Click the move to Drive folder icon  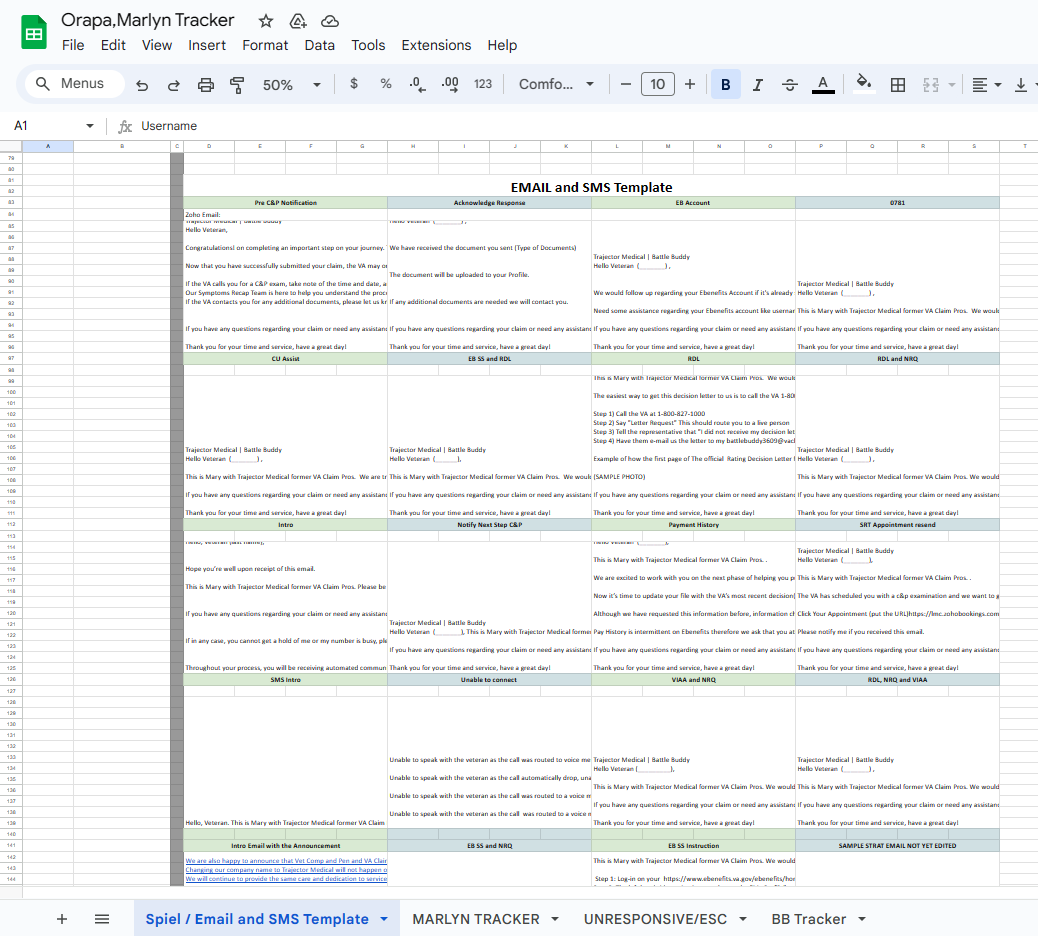(x=298, y=21)
